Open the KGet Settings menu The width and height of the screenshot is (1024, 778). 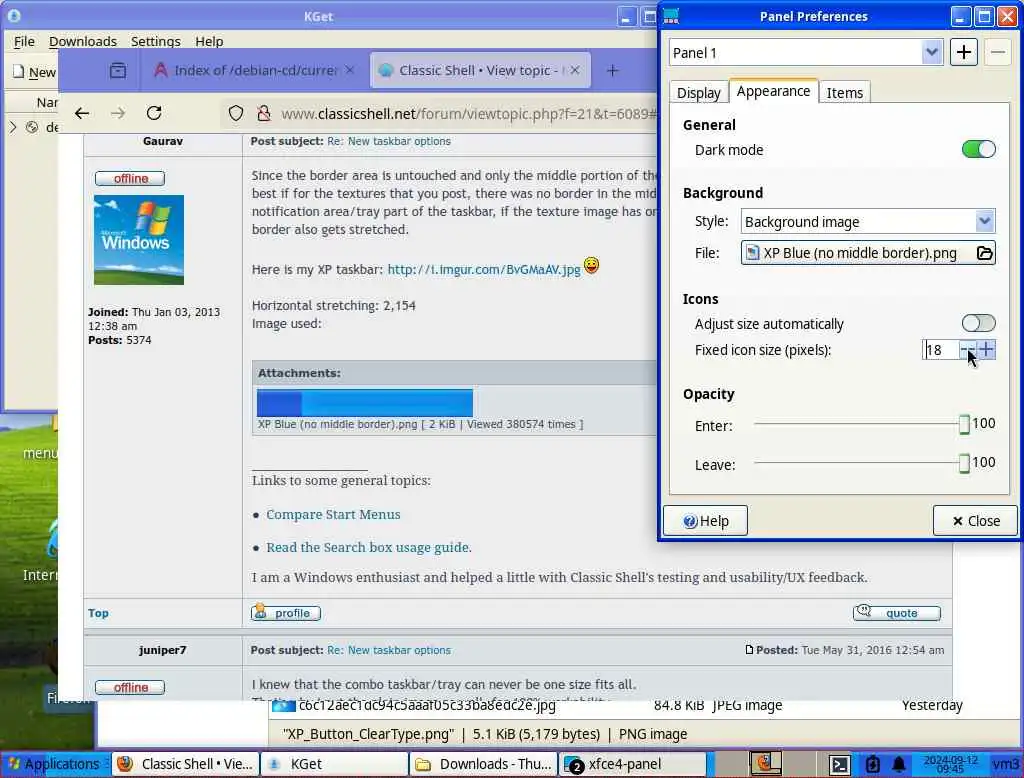click(155, 41)
